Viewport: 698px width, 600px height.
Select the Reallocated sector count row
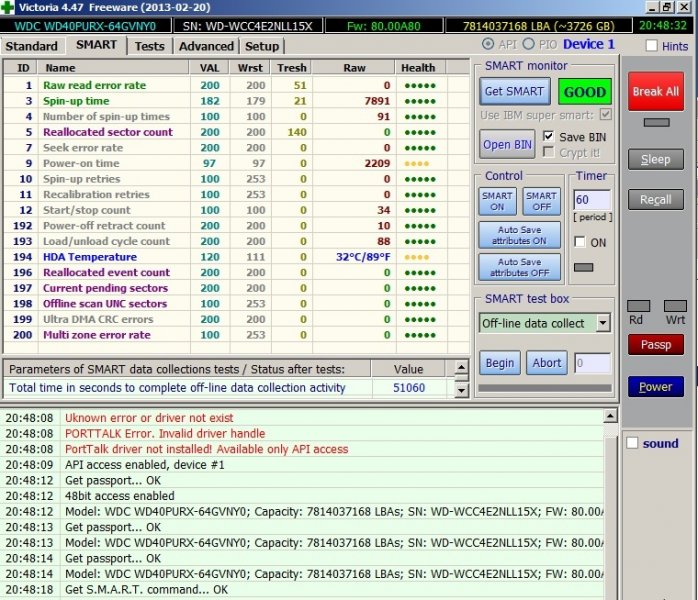[108, 132]
